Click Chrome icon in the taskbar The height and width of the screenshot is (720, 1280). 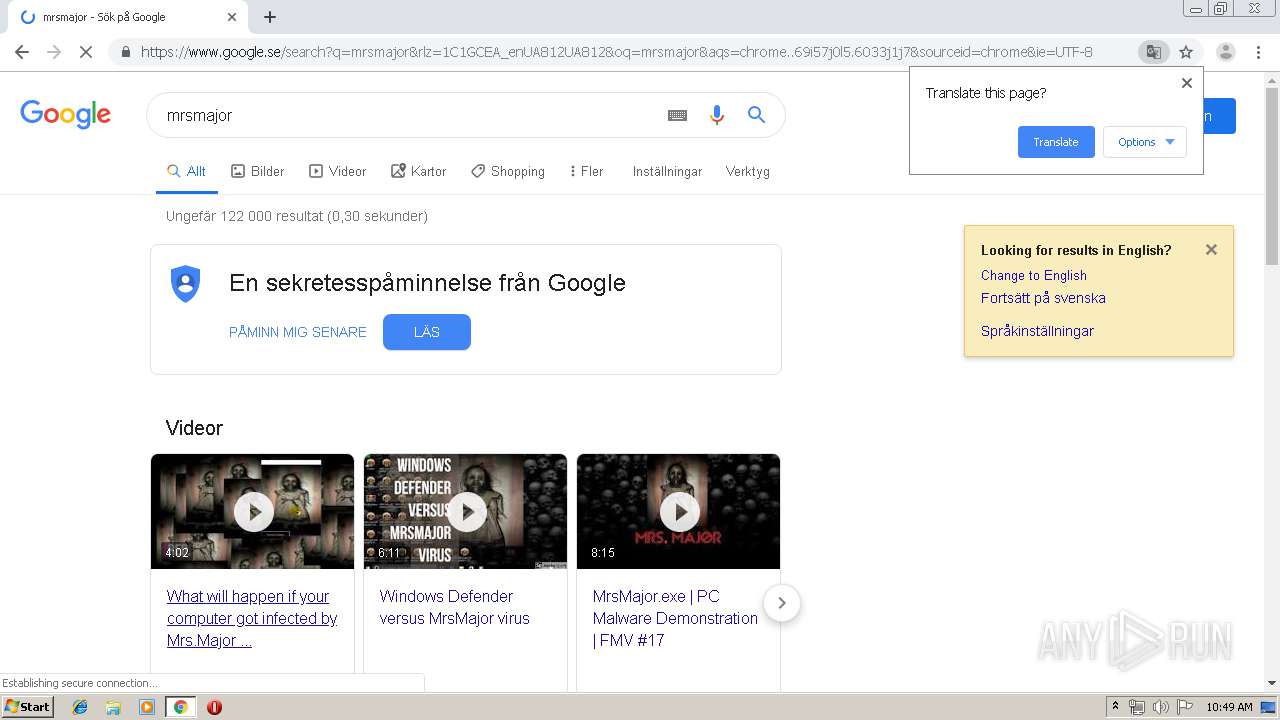pos(180,707)
